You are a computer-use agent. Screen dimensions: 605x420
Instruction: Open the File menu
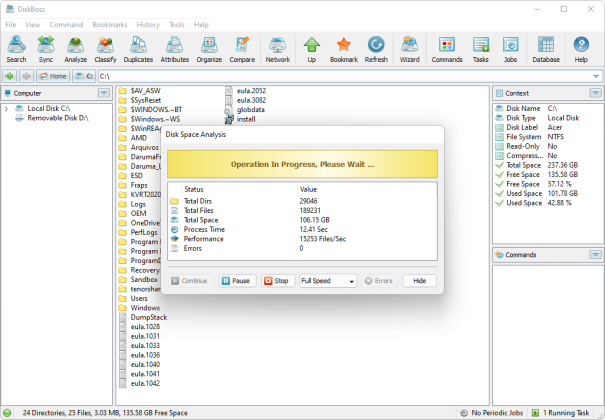10,25
